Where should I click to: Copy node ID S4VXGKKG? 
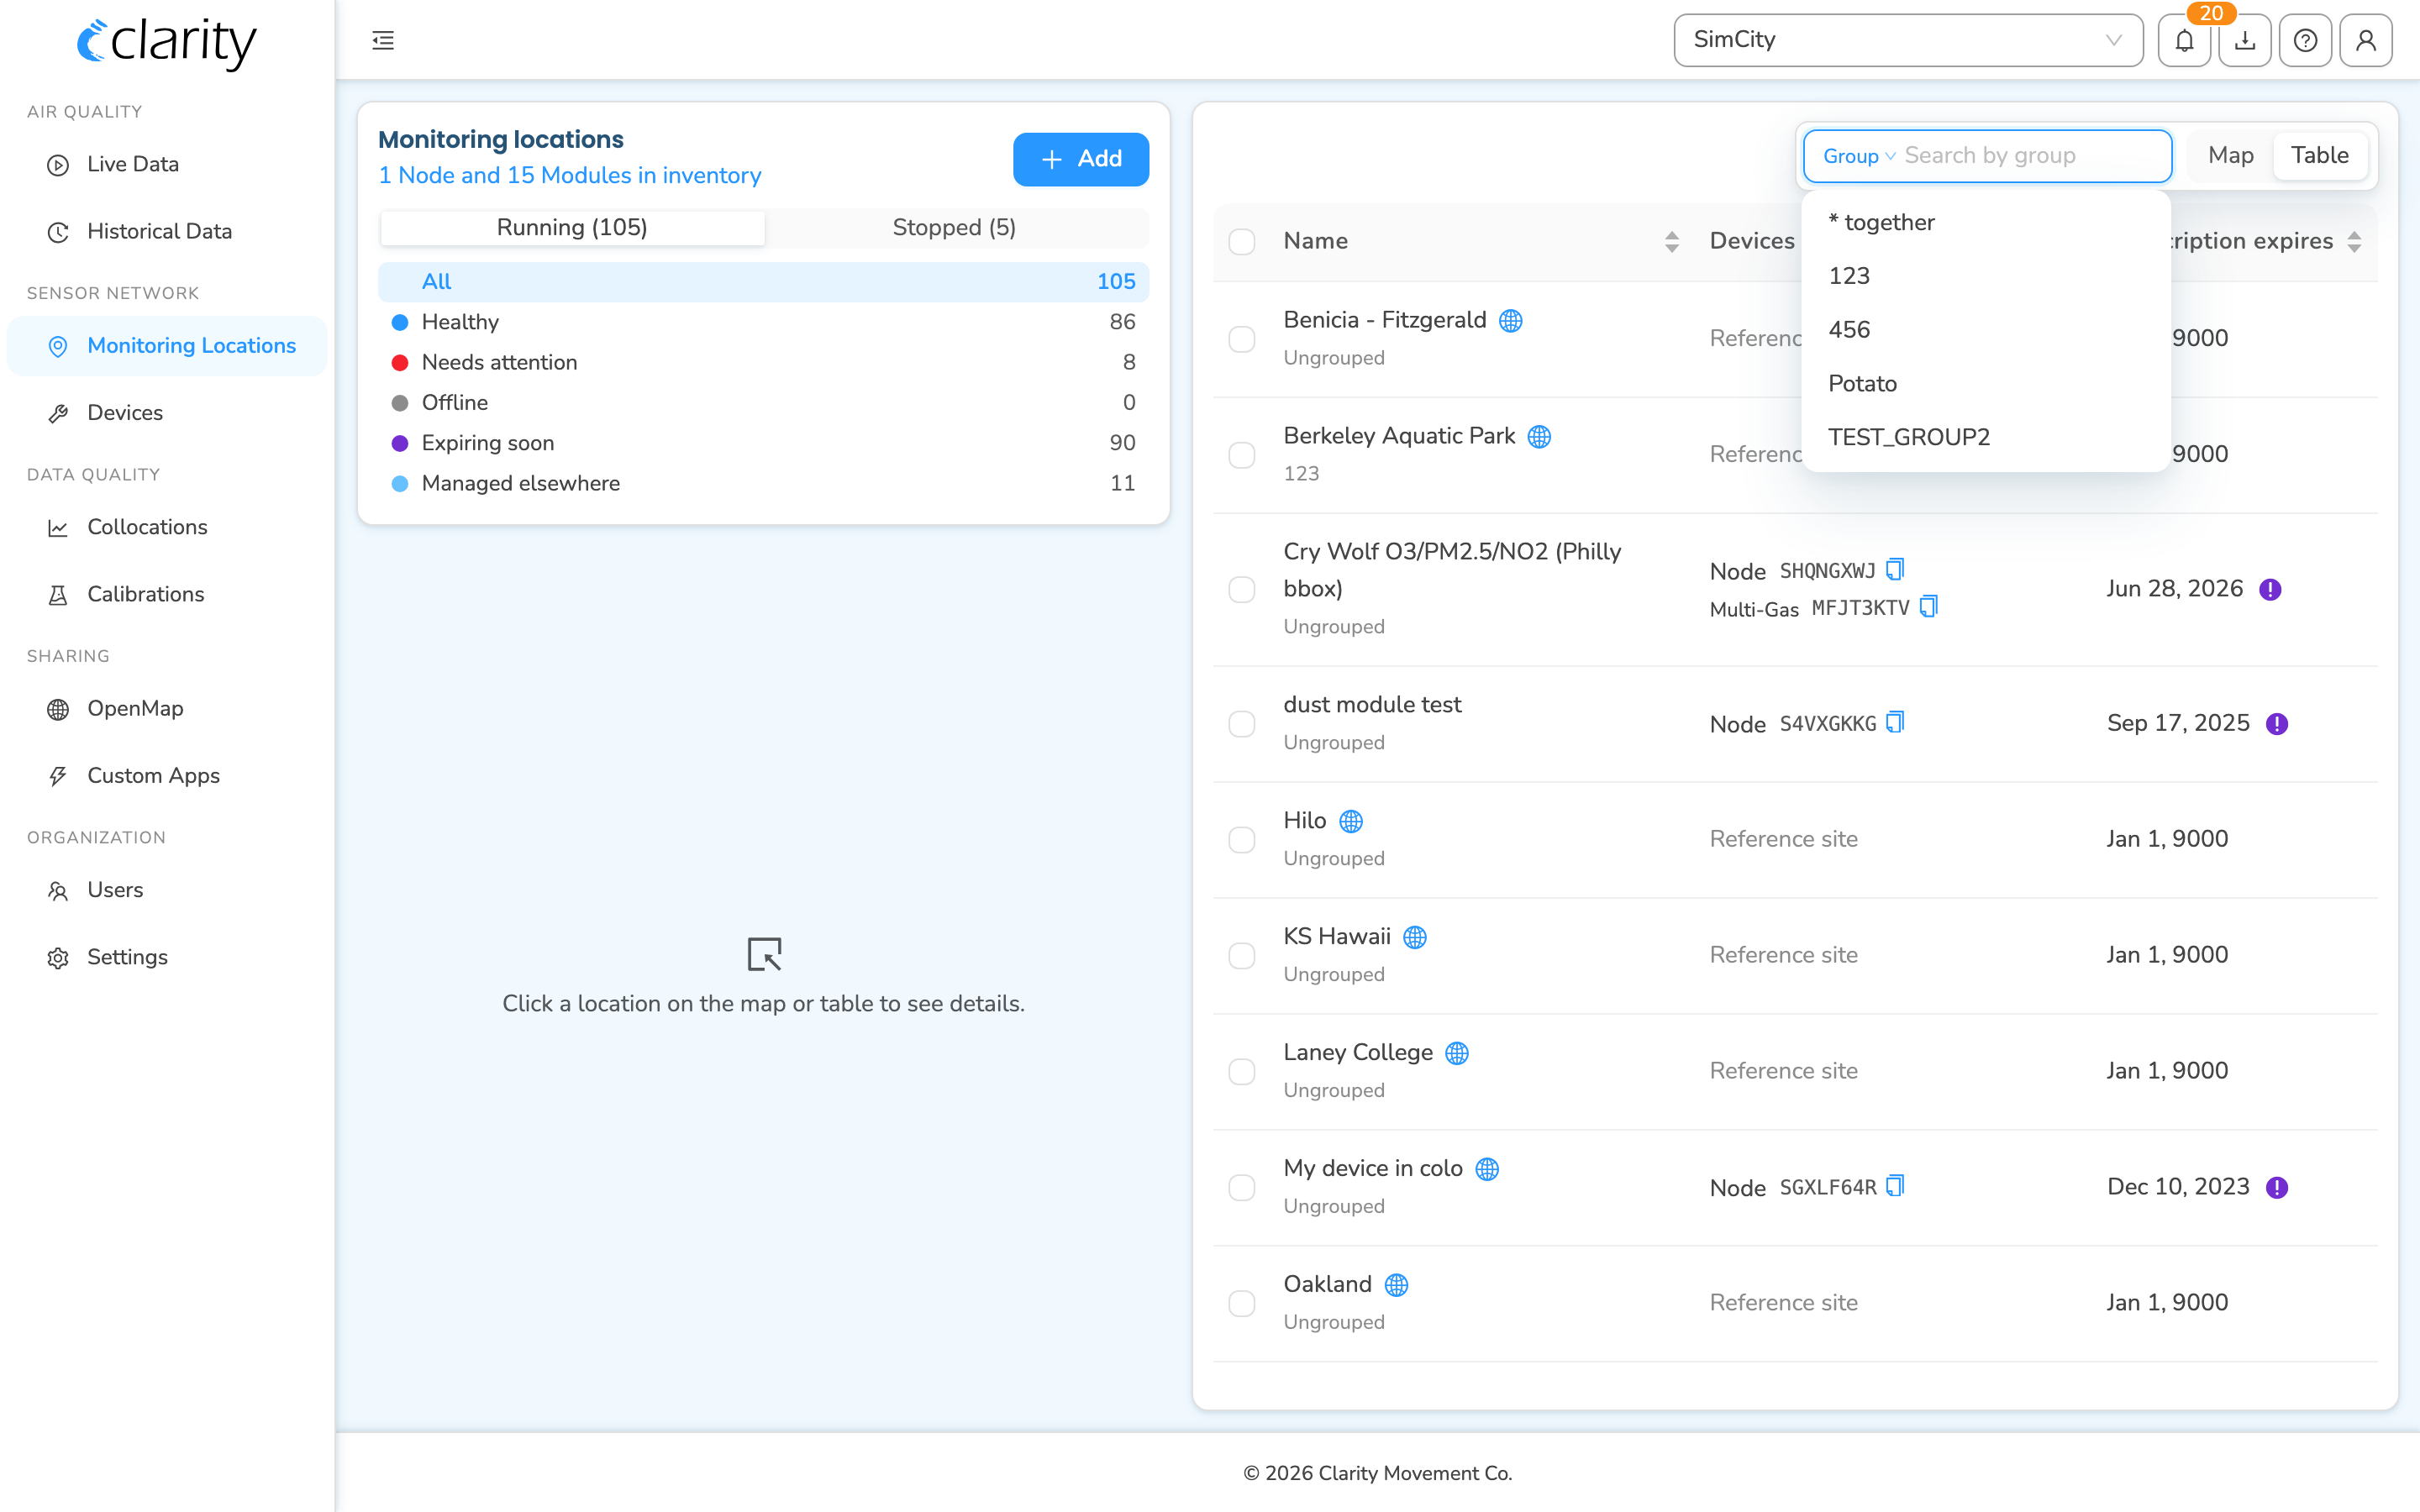1895,722
